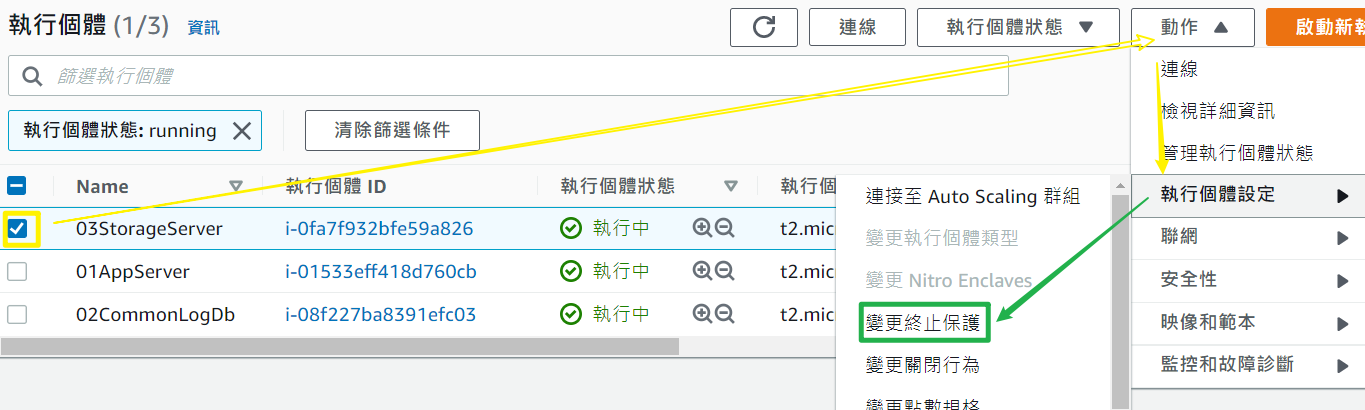The width and height of the screenshot is (1365, 410).
Task: Click the refresh icon button
Action: (x=763, y=27)
